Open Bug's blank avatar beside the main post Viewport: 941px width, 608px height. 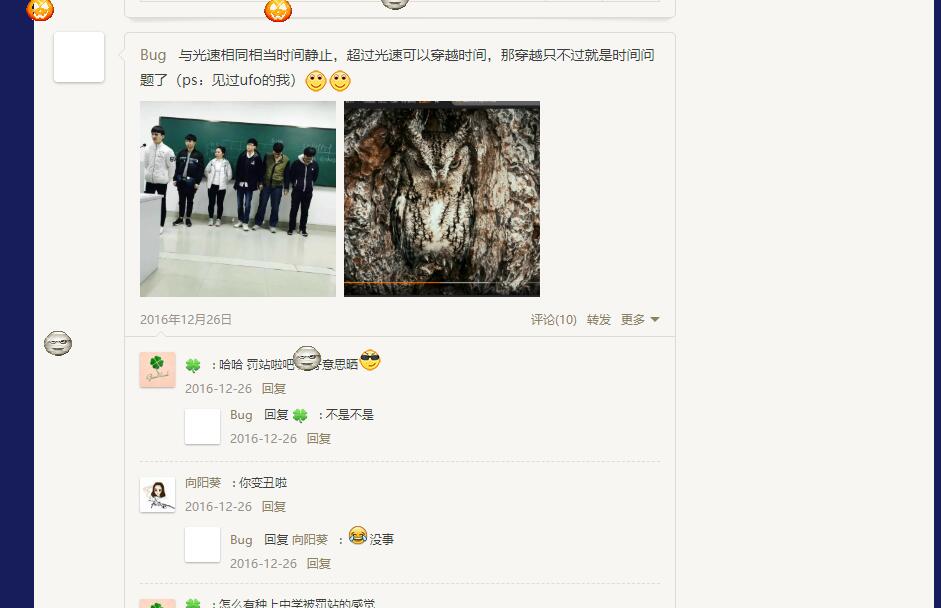[x=79, y=57]
